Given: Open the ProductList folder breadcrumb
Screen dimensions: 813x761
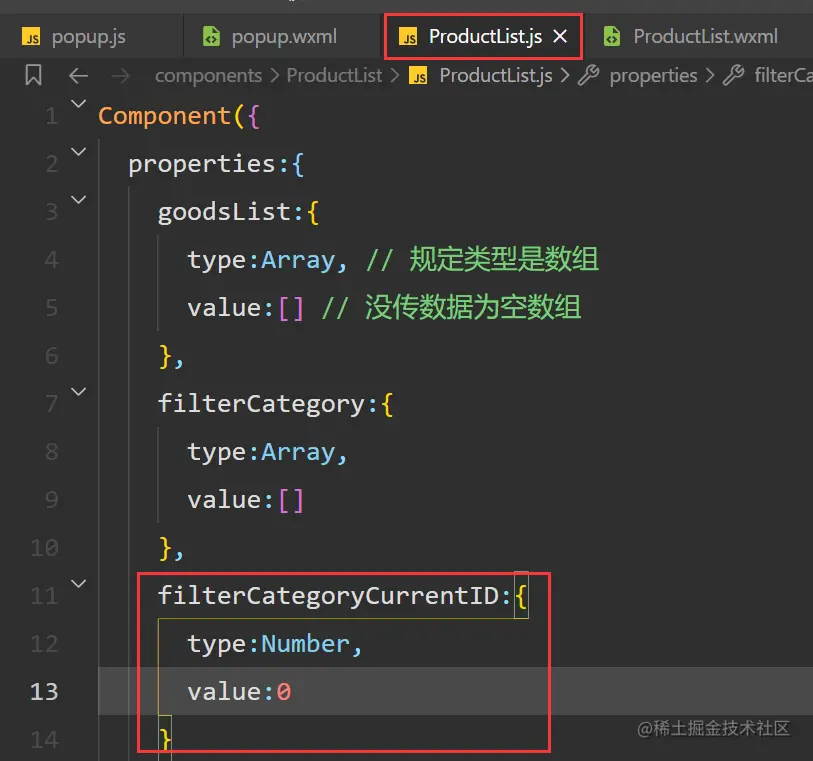Looking at the screenshot, I should [x=334, y=76].
